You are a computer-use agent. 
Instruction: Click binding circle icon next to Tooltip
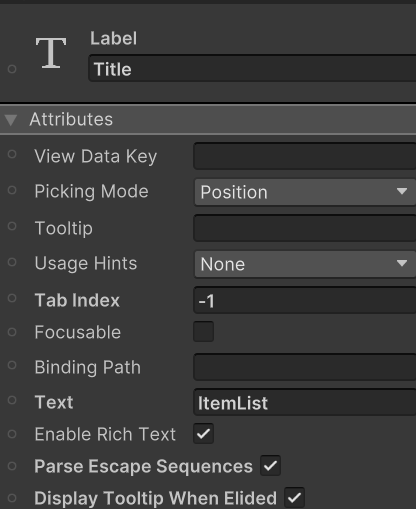[x=12, y=226]
